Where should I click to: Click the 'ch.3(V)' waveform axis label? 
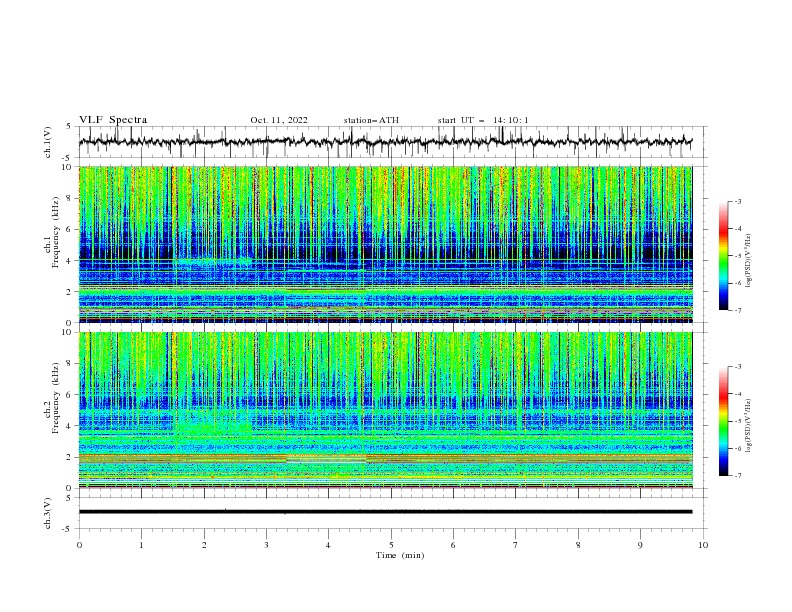click(x=48, y=513)
